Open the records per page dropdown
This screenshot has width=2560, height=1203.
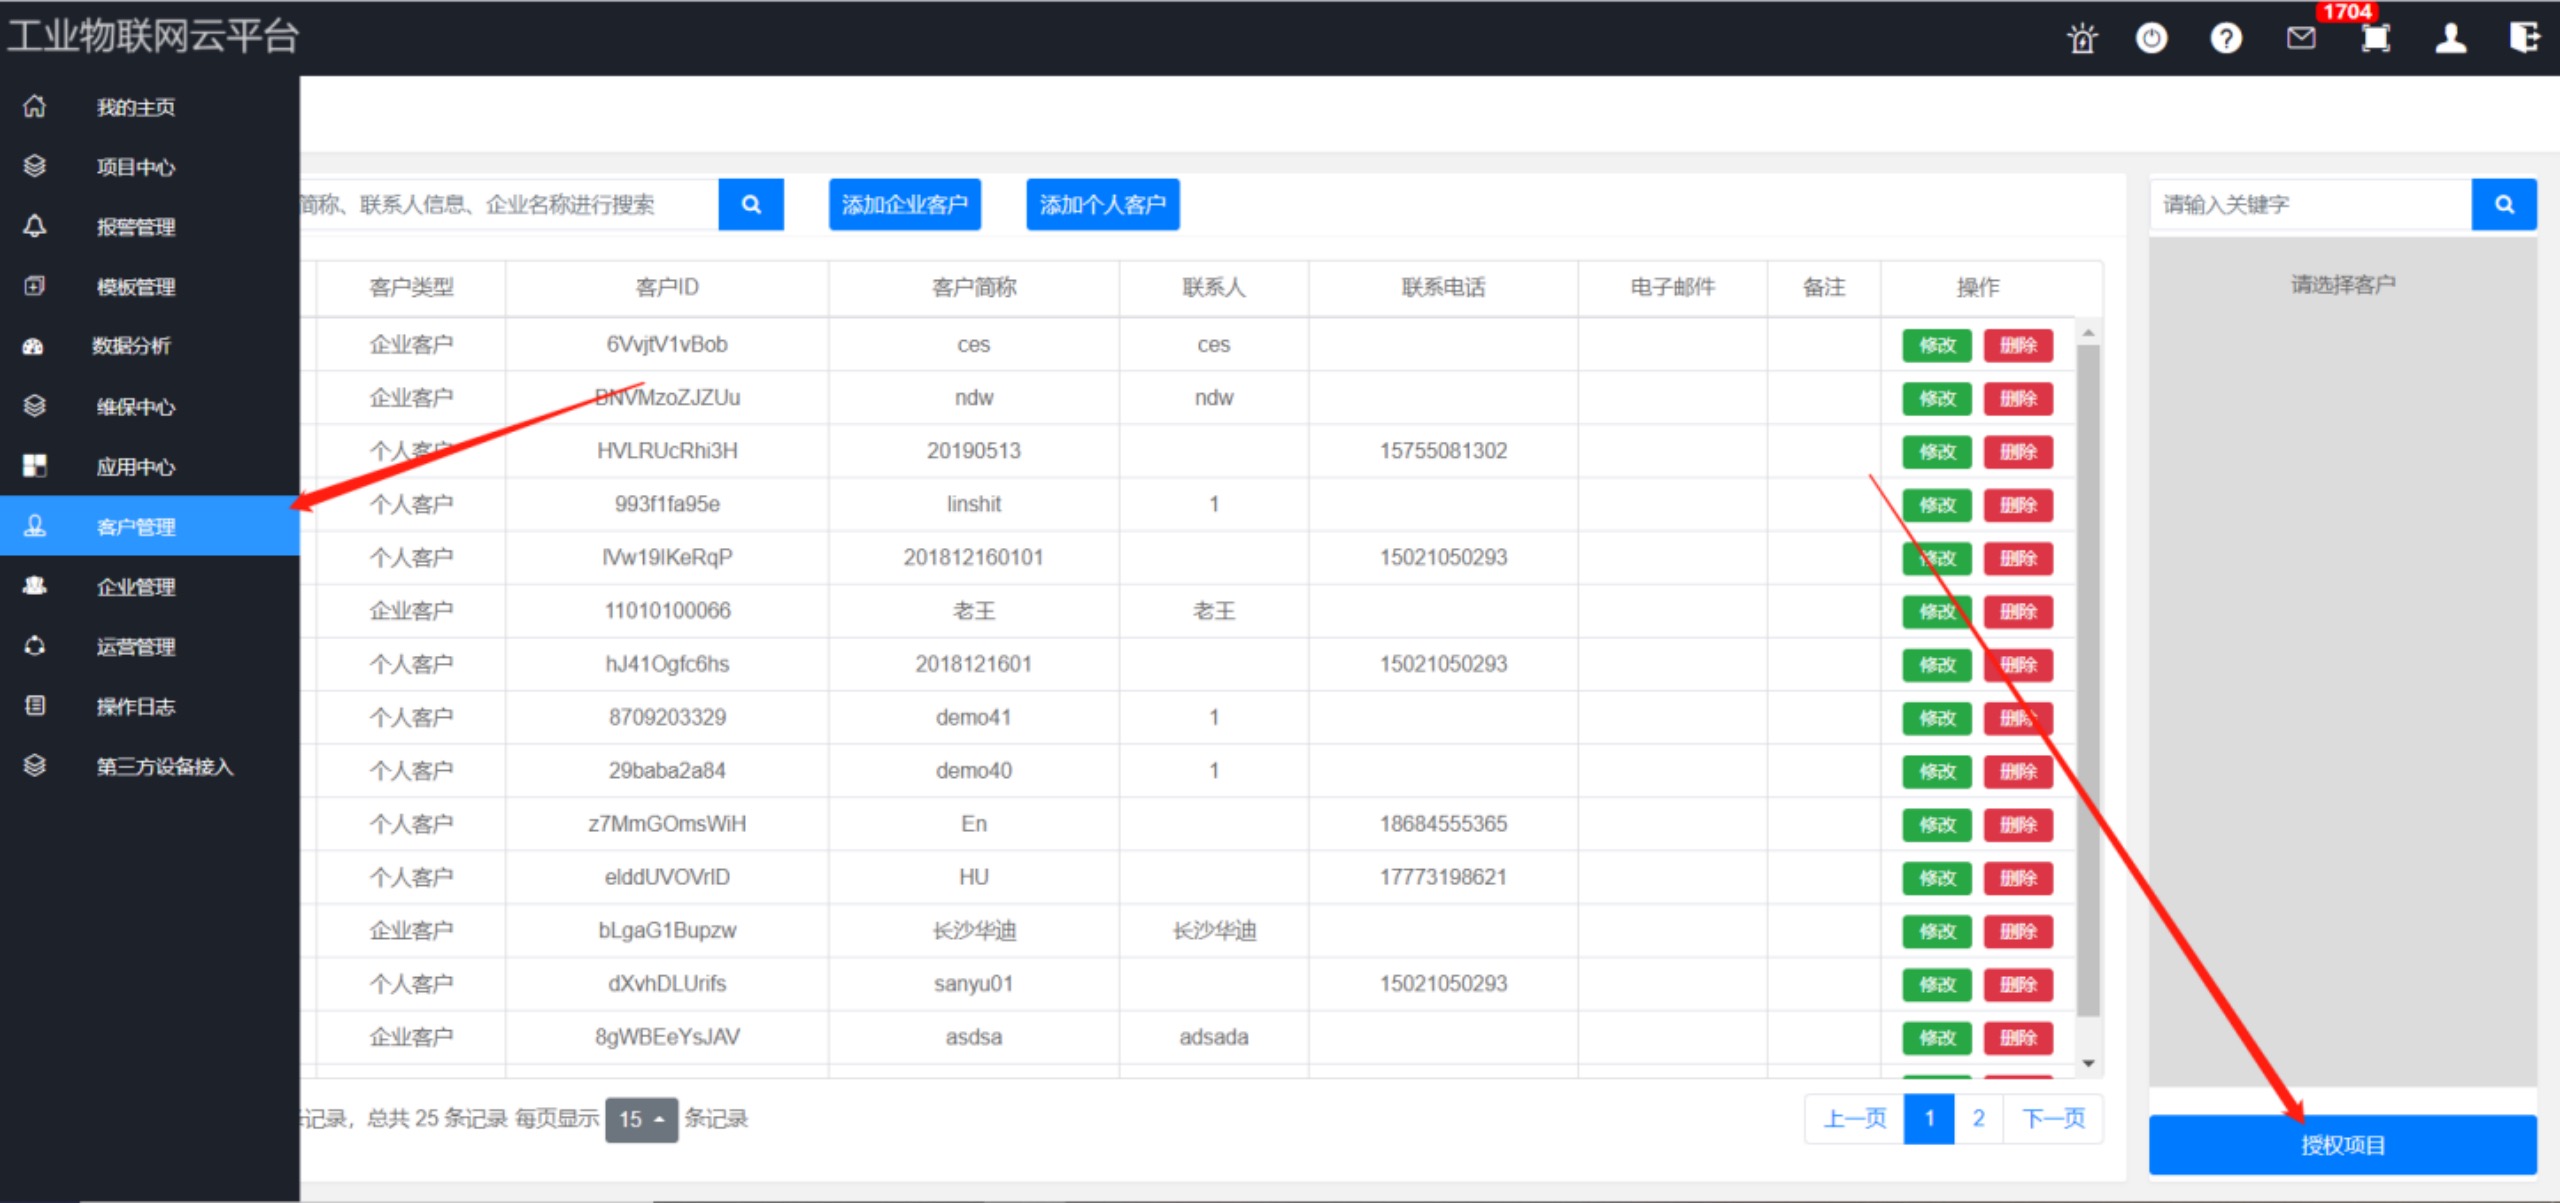pos(641,1119)
